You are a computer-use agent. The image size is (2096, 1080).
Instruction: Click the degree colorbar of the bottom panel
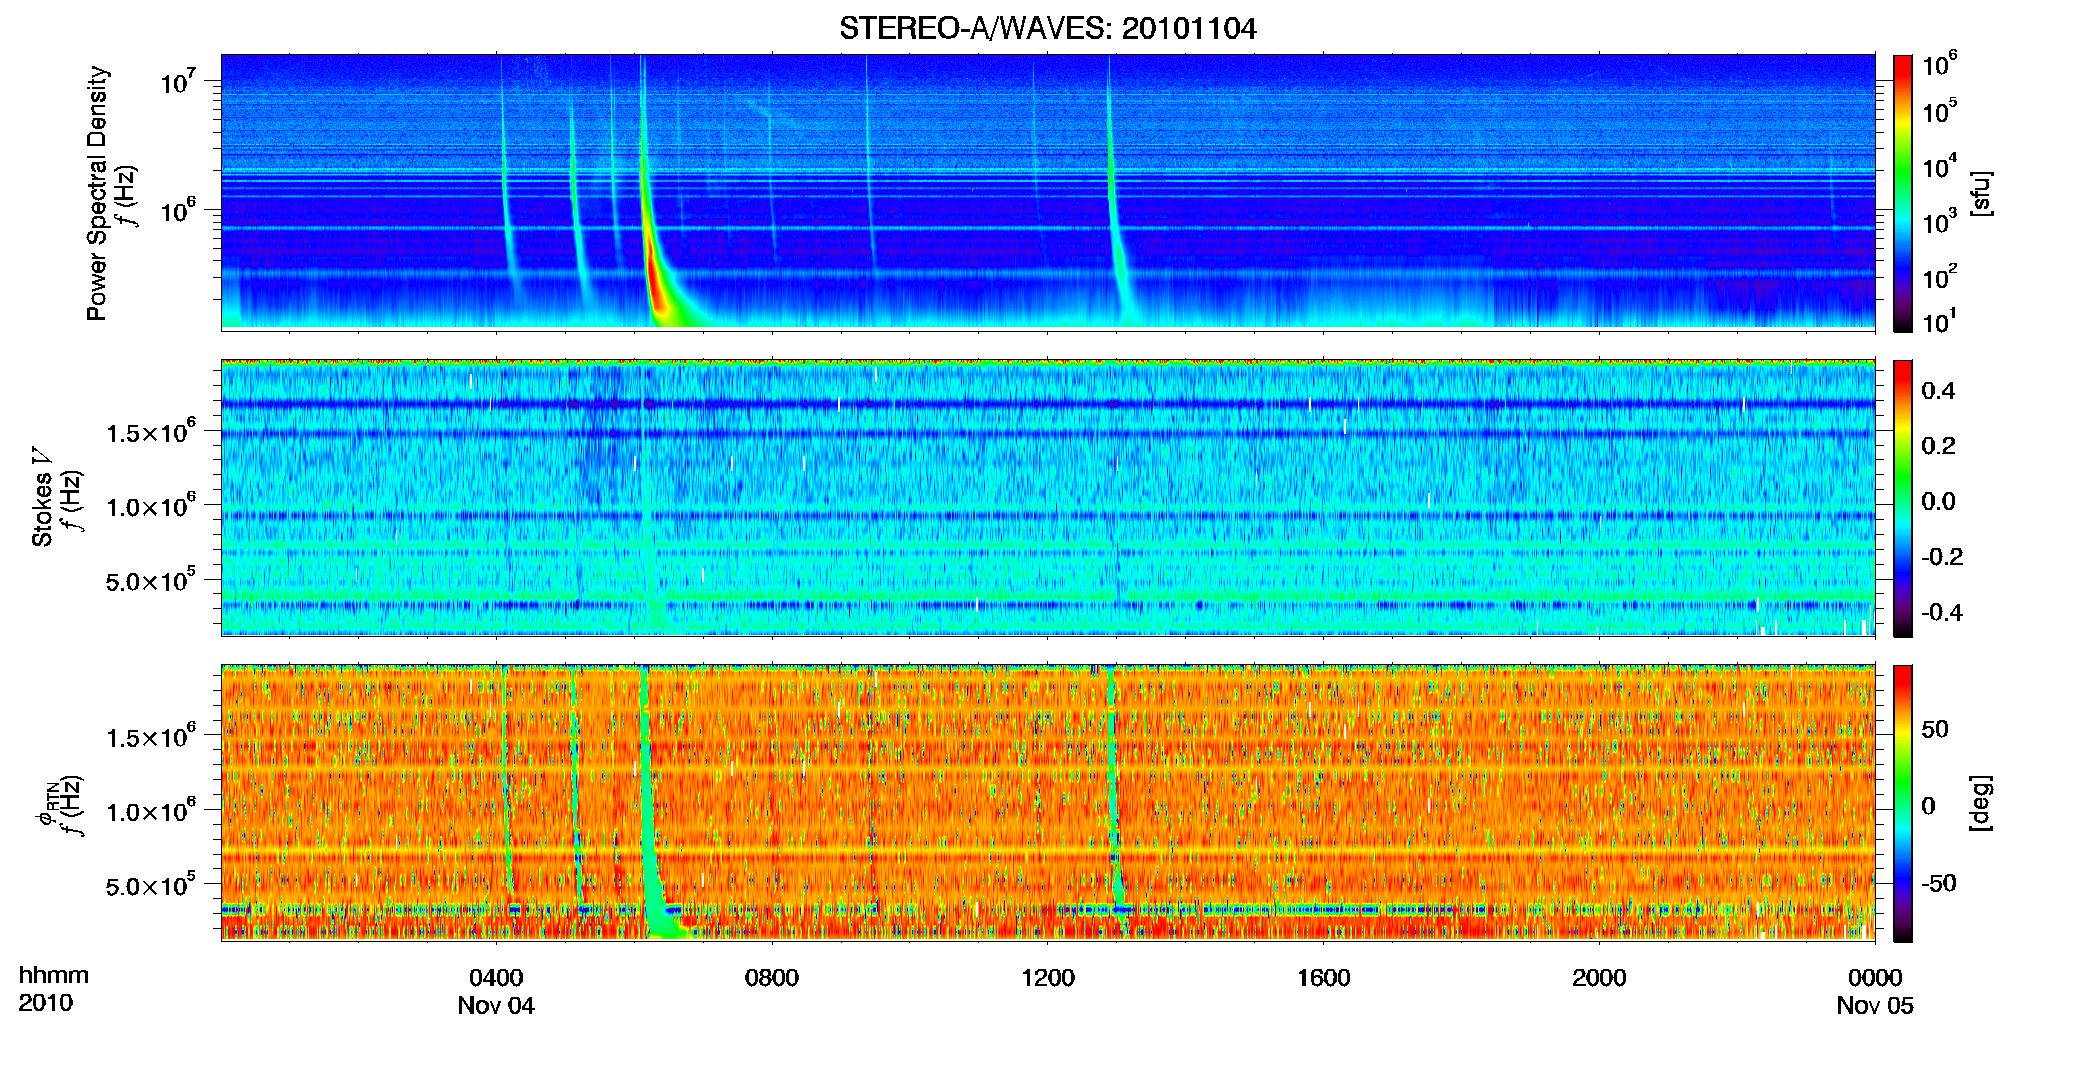1902,803
